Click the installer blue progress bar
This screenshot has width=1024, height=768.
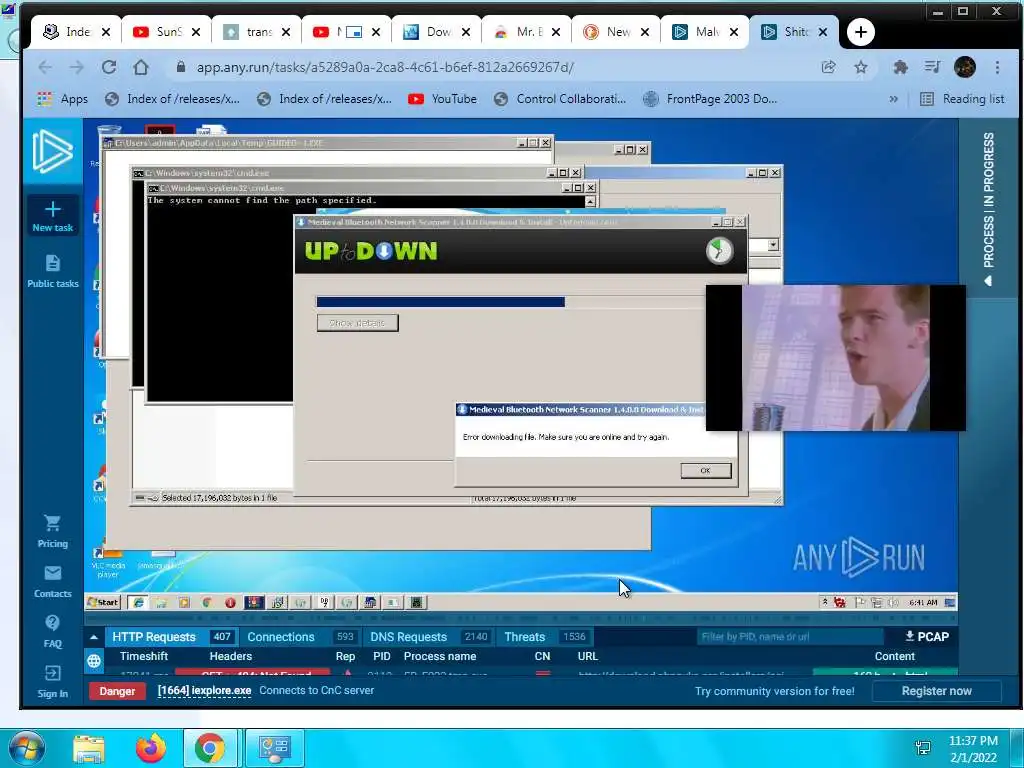click(x=440, y=302)
